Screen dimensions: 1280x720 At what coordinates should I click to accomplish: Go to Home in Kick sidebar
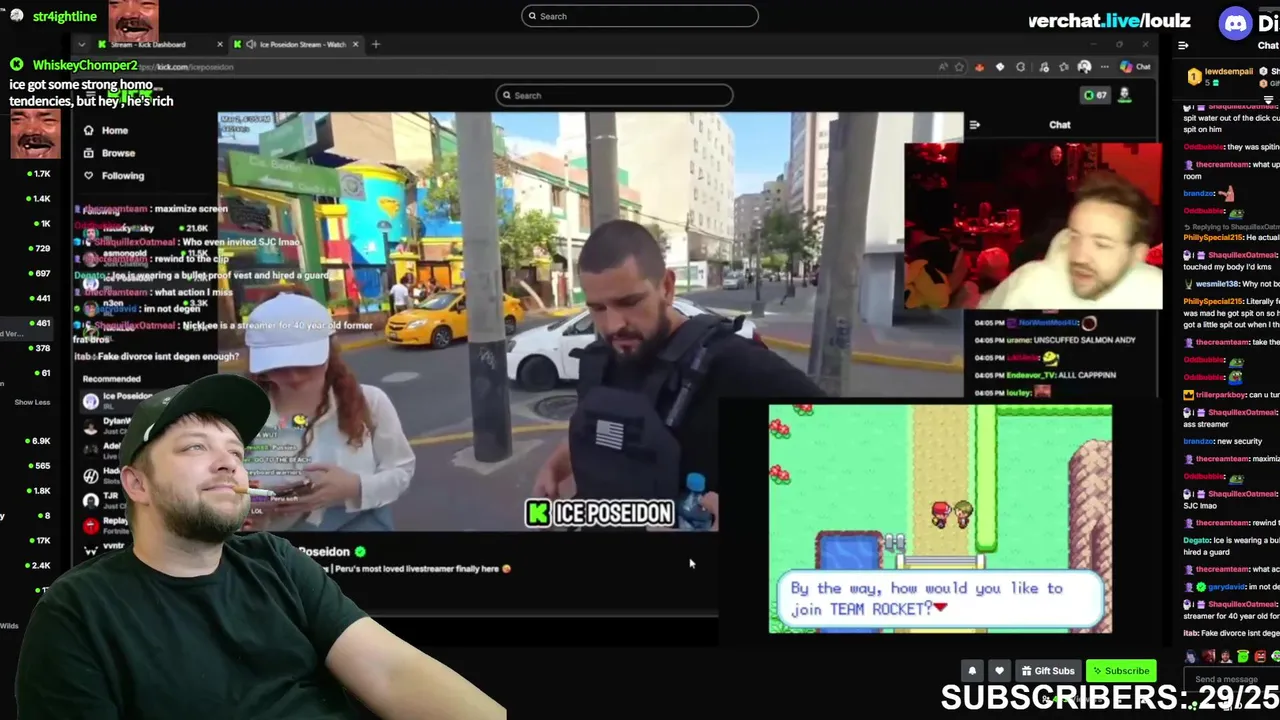(115, 130)
